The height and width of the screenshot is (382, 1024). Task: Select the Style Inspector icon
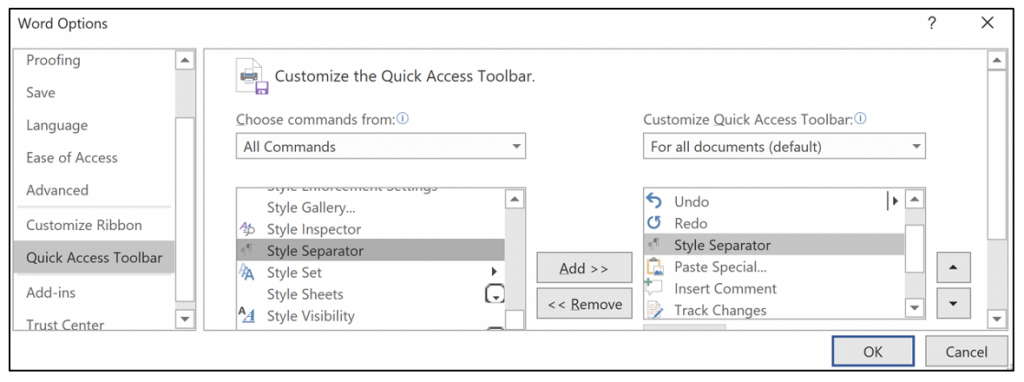pyautogui.click(x=247, y=229)
